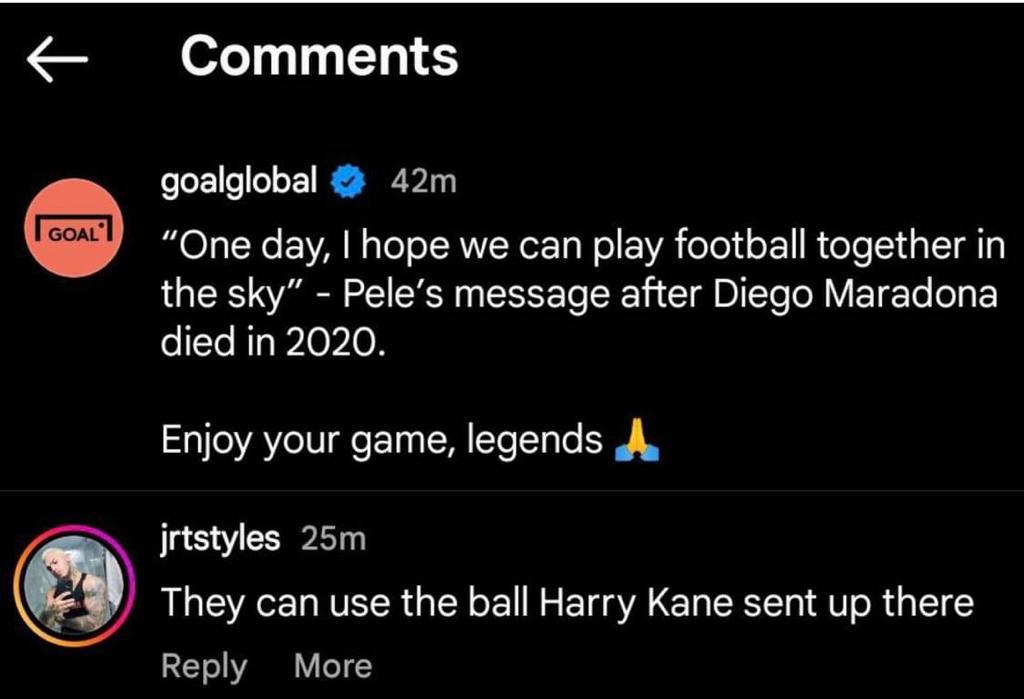
Task: Click the 25m comment timestamp
Action: (x=334, y=540)
